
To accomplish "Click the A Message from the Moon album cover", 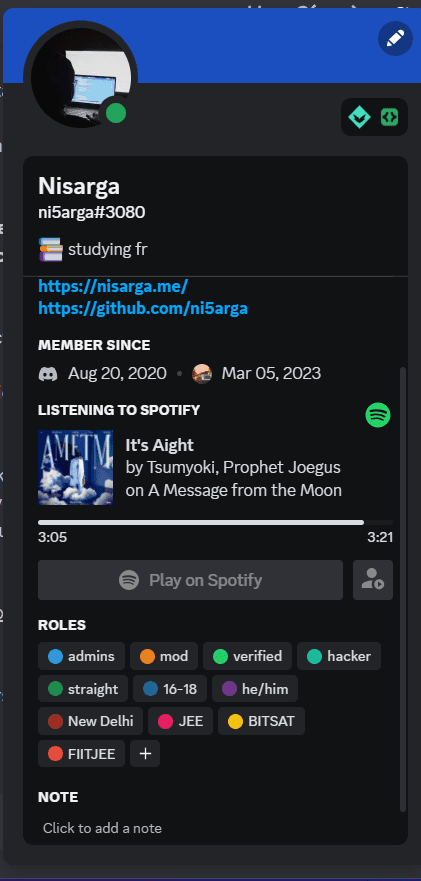I will 75,467.
